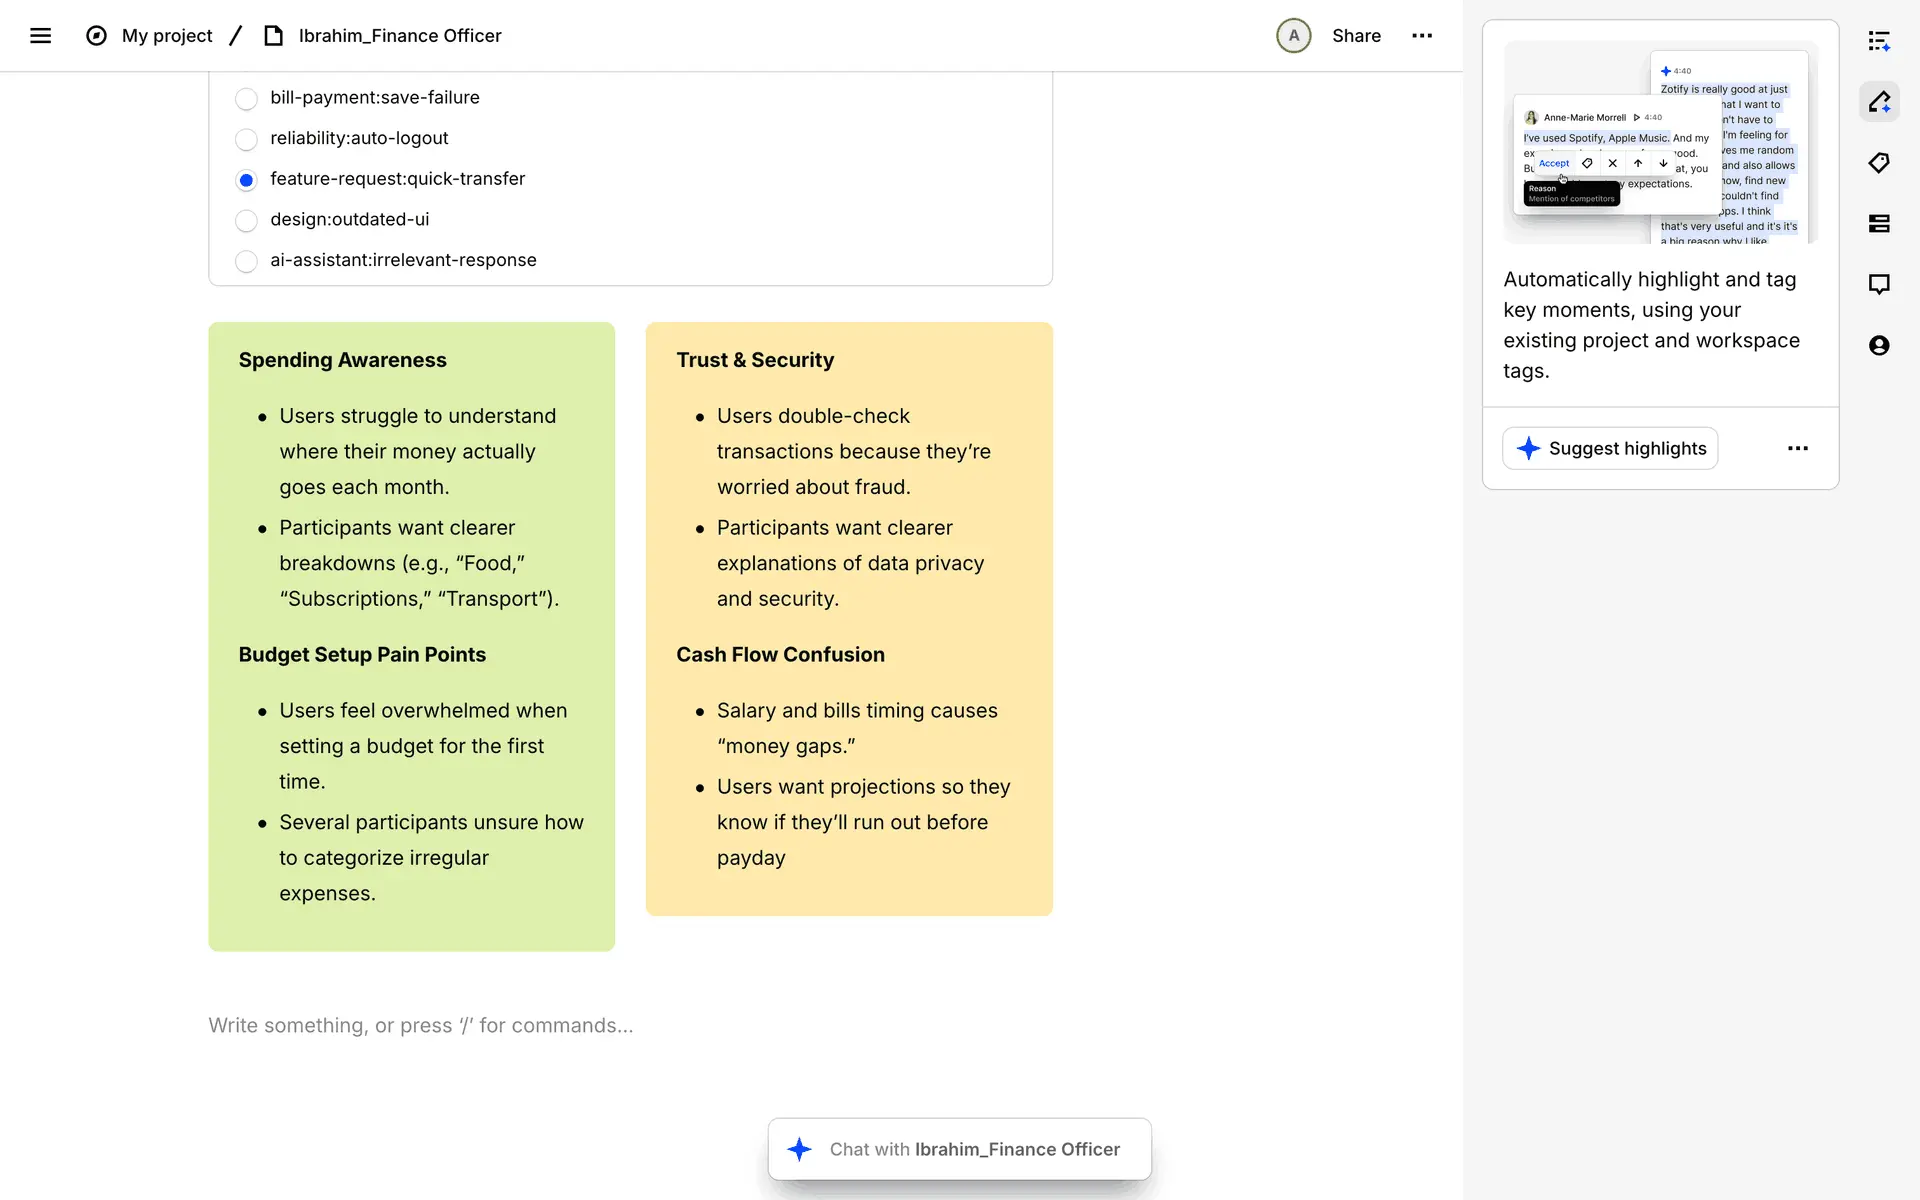Select bill-payment:save-failure radio option
Screen dimensions: 1920x1200
pyautogui.click(x=246, y=99)
